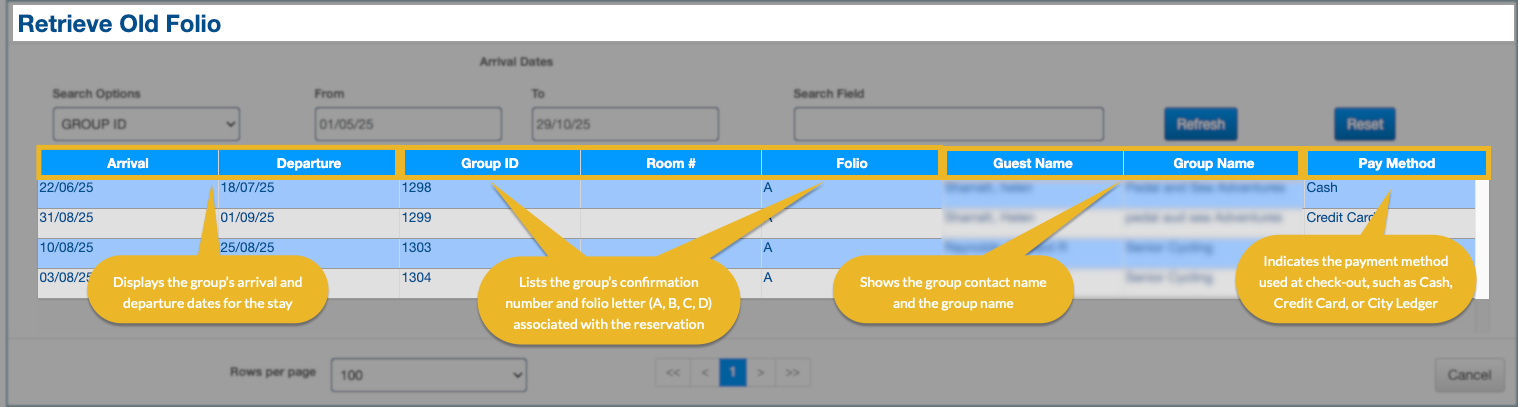The image size is (1518, 407).
Task: Sort by the Departure column header
Action: [308, 163]
